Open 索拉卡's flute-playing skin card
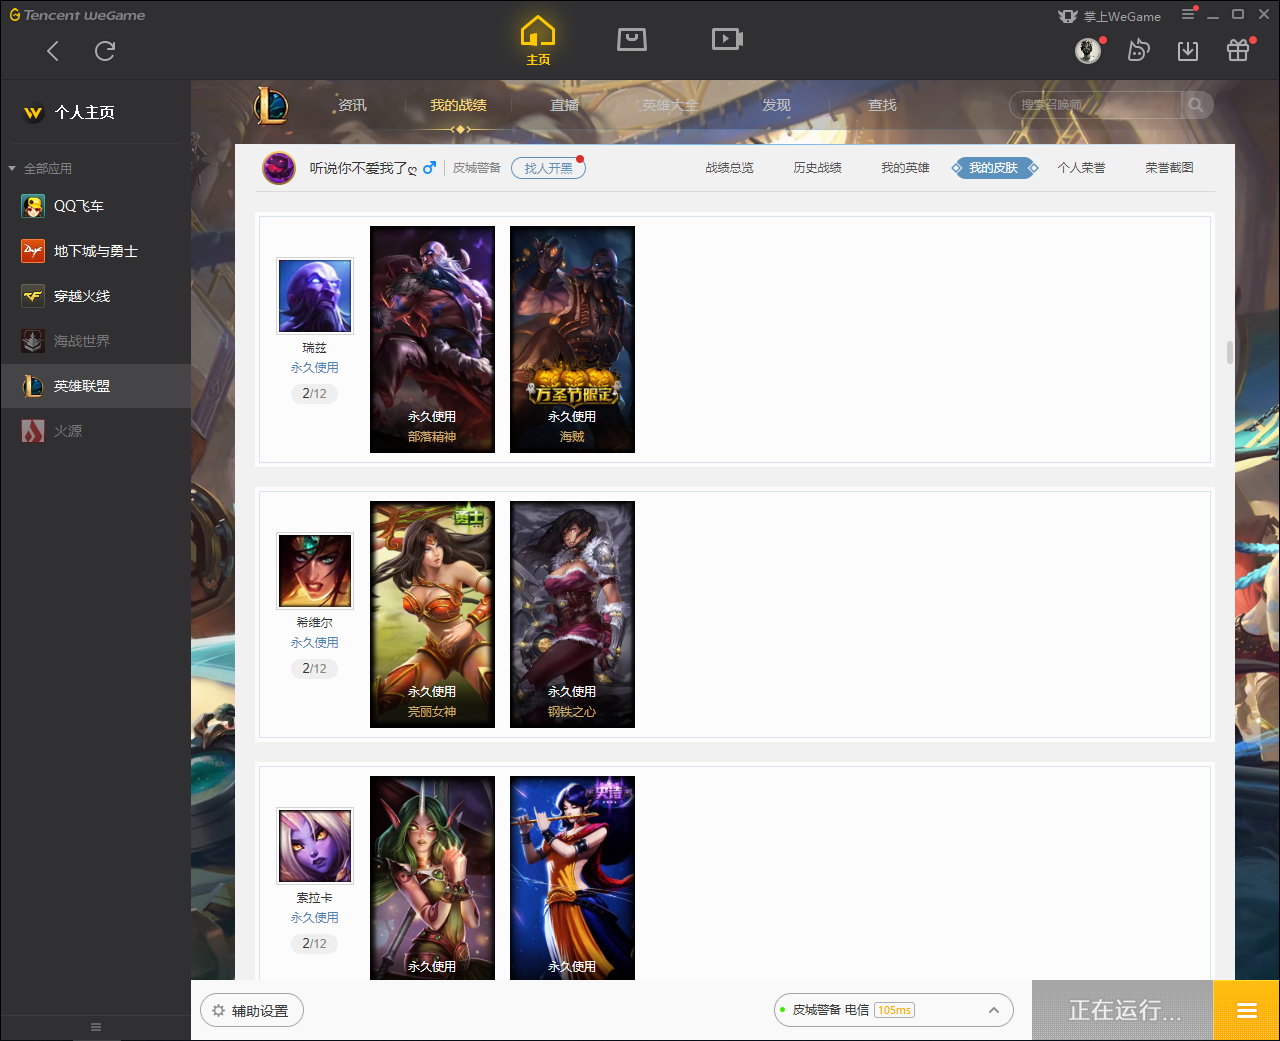Image resolution: width=1280 pixels, height=1041 pixels. click(572, 878)
